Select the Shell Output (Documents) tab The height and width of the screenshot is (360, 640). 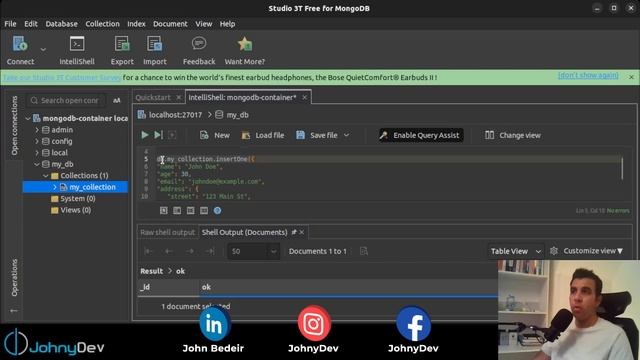[244, 232]
